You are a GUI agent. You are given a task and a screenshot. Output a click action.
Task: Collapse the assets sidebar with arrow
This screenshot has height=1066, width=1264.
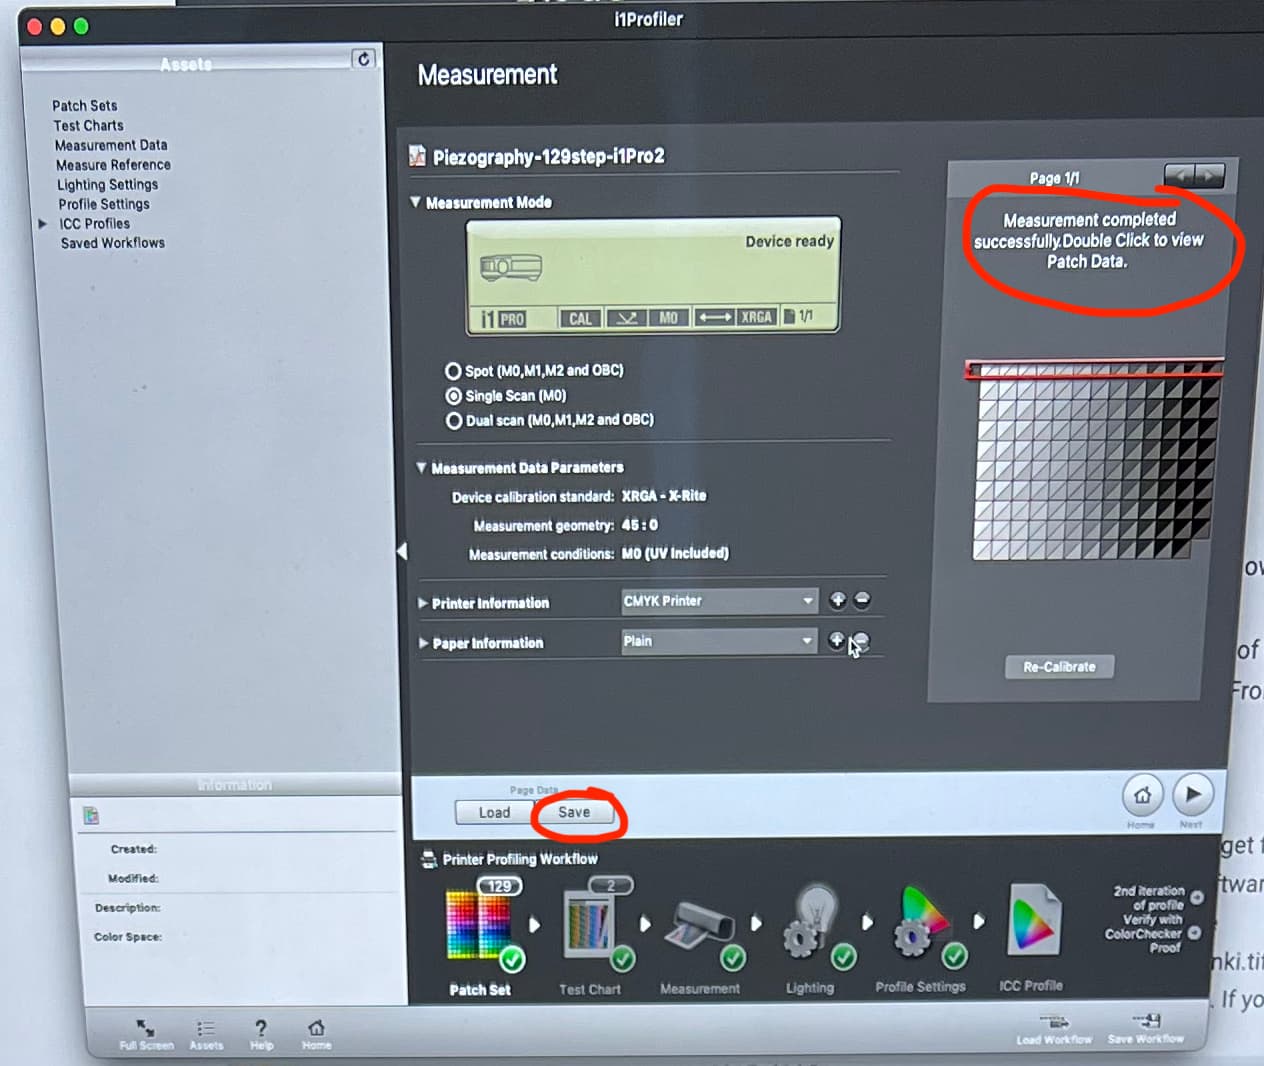402,551
